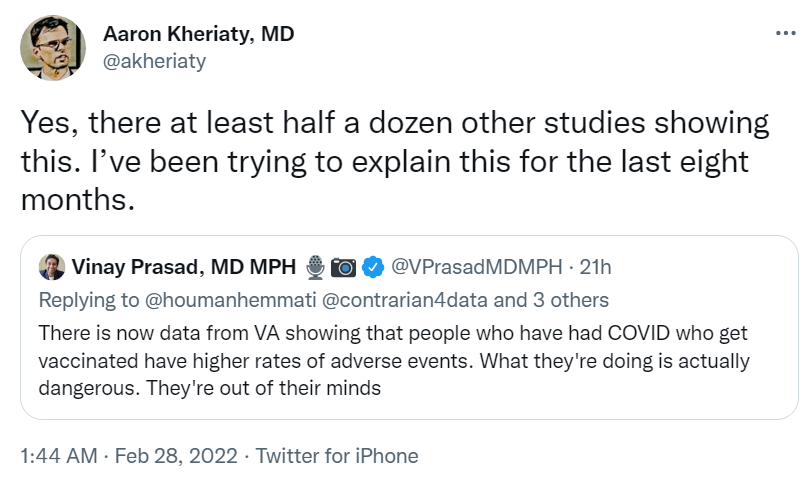Click the microphone emoji beside Vinay Prasad
807x481 pixels.
coord(316,267)
